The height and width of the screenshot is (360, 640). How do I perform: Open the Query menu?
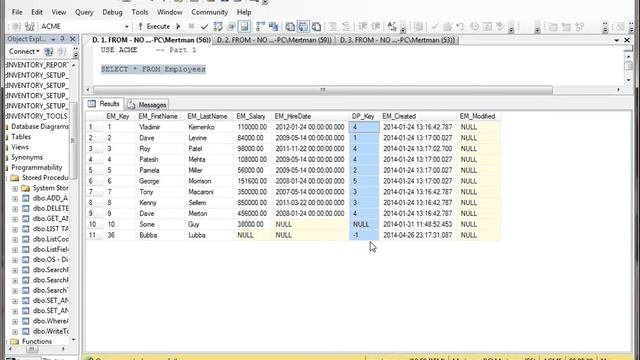(84, 12)
